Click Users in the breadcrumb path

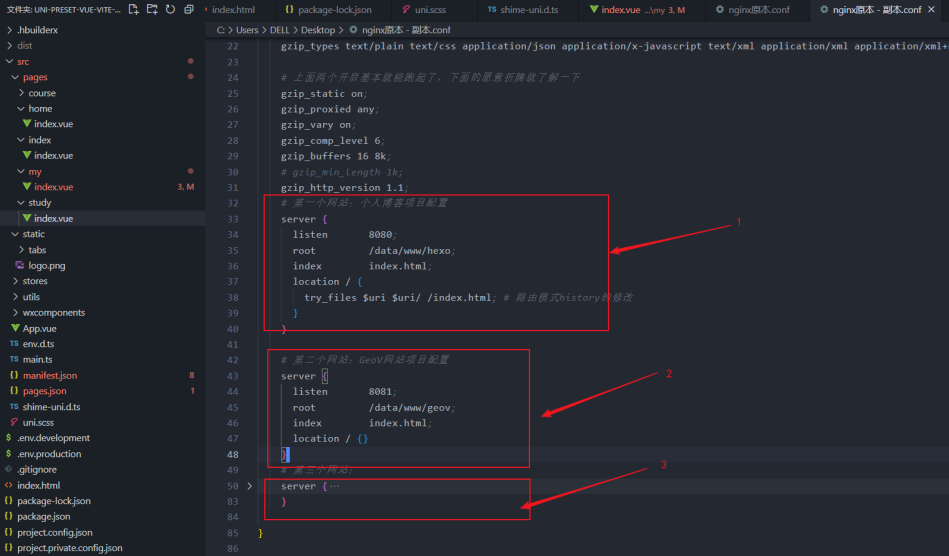(247, 30)
